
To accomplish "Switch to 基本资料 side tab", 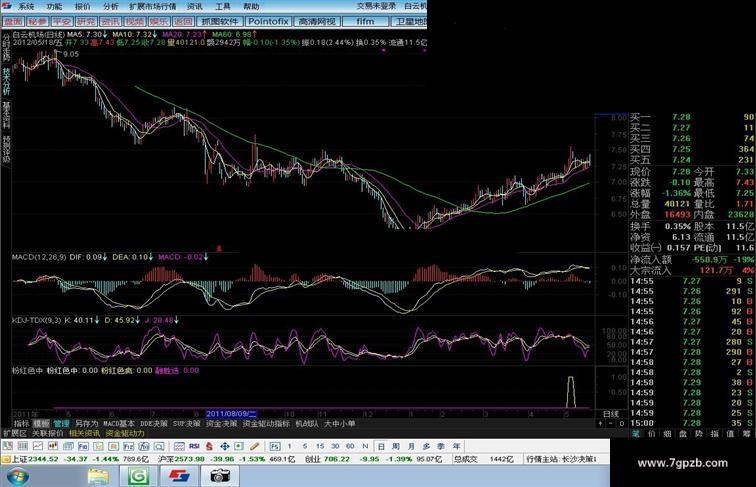I will pyautogui.click(x=6, y=115).
